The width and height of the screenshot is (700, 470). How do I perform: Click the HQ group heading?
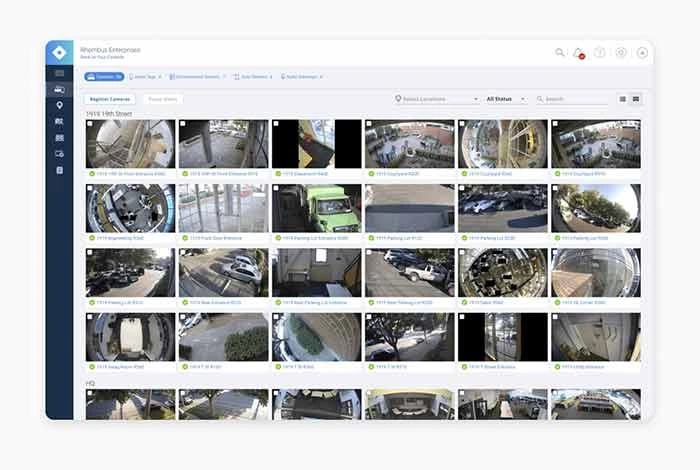click(x=90, y=383)
